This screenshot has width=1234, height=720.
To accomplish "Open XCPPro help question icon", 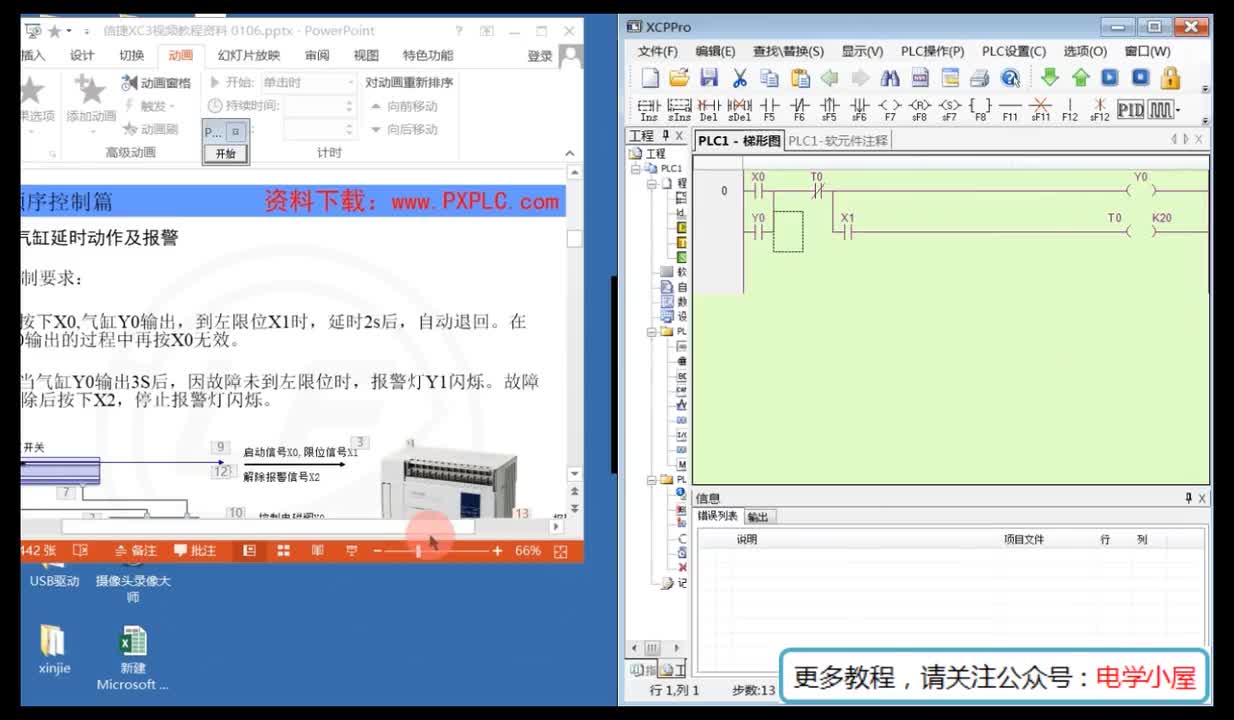I will point(1010,78).
